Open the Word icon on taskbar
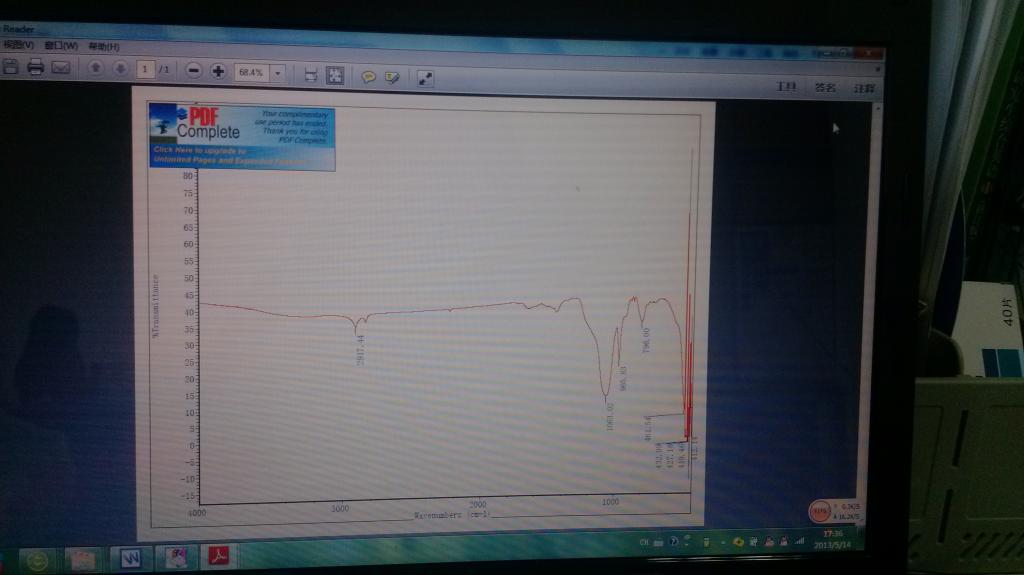Image resolution: width=1024 pixels, height=575 pixels. click(x=130, y=559)
